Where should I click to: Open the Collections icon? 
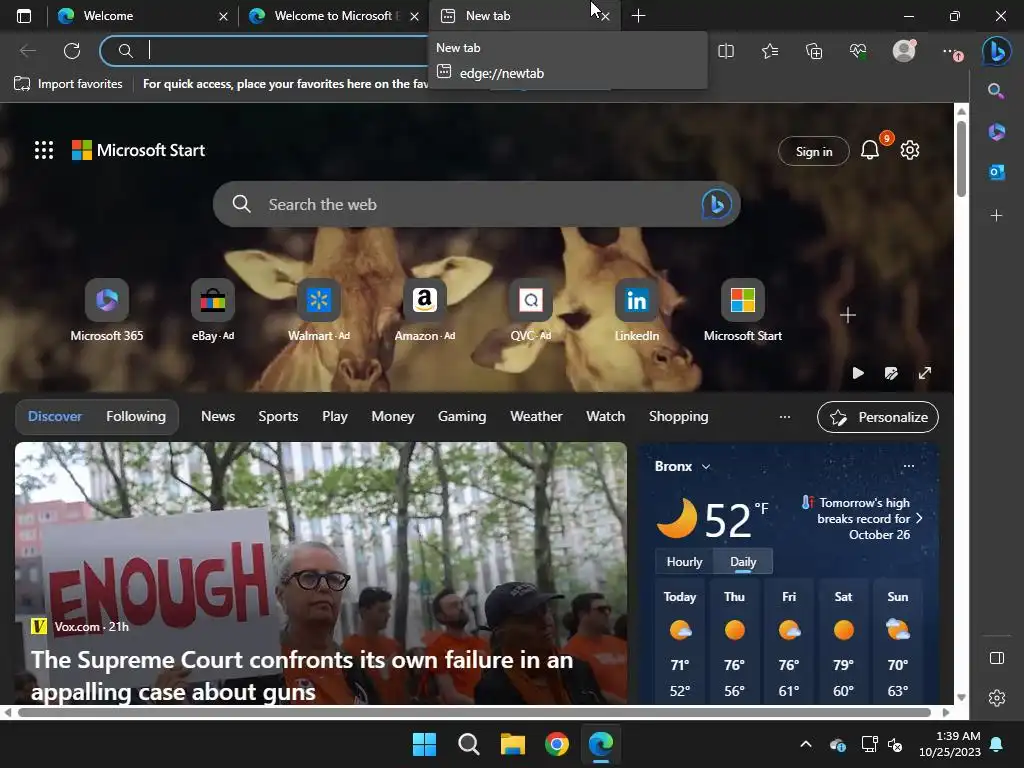tap(814, 51)
